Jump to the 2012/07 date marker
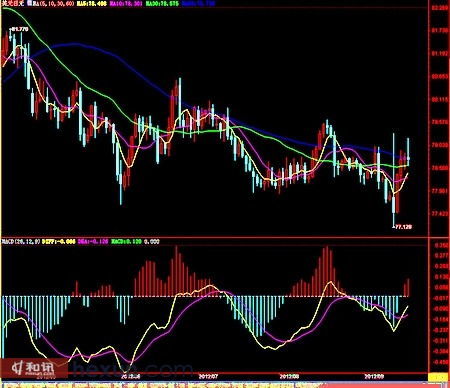The image size is (450, 388). click(208, 376)
